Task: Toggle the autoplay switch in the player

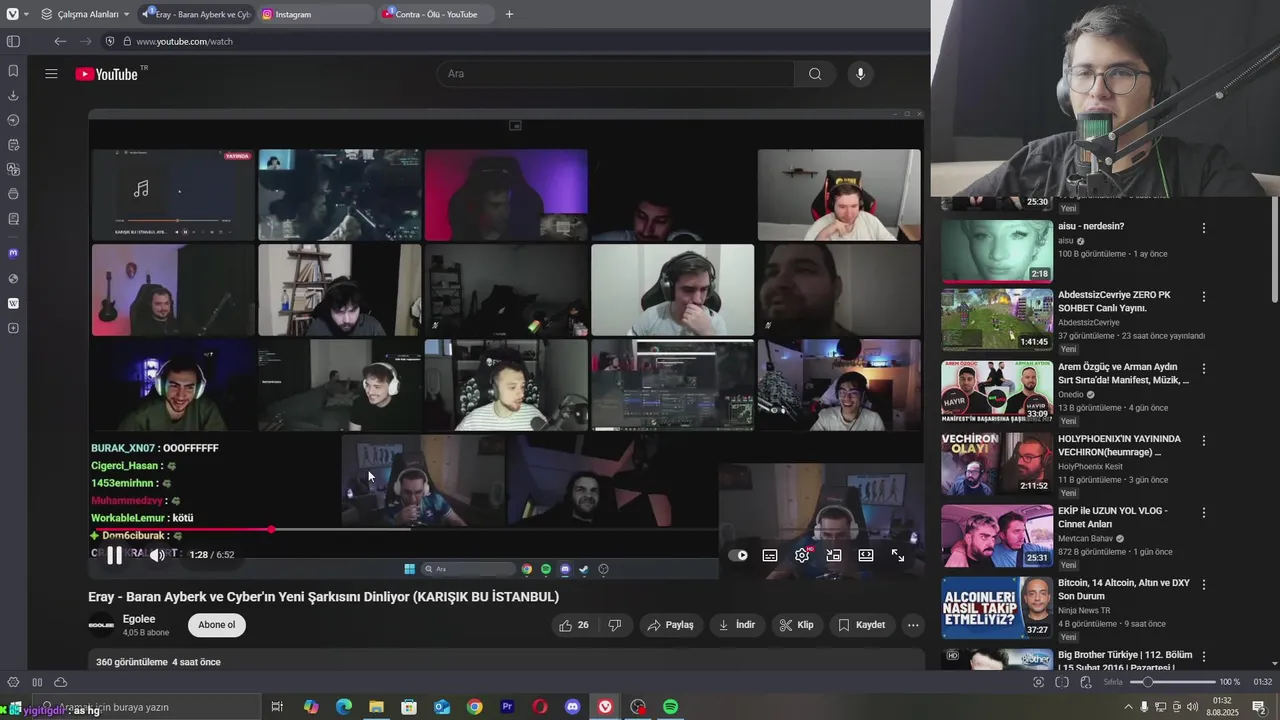Action: (x=738, y=555)
